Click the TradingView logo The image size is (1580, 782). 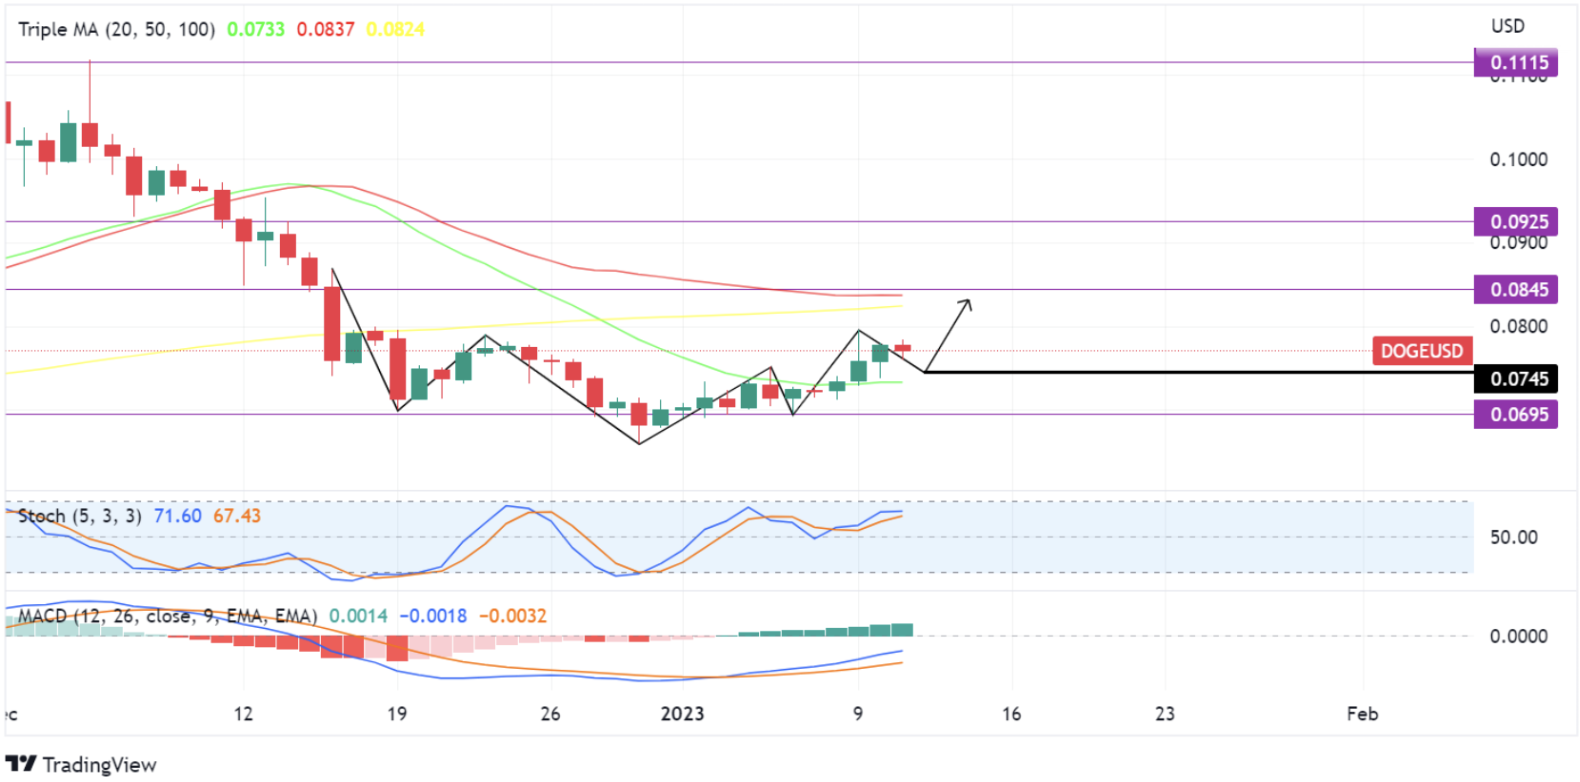coord(81,765)
